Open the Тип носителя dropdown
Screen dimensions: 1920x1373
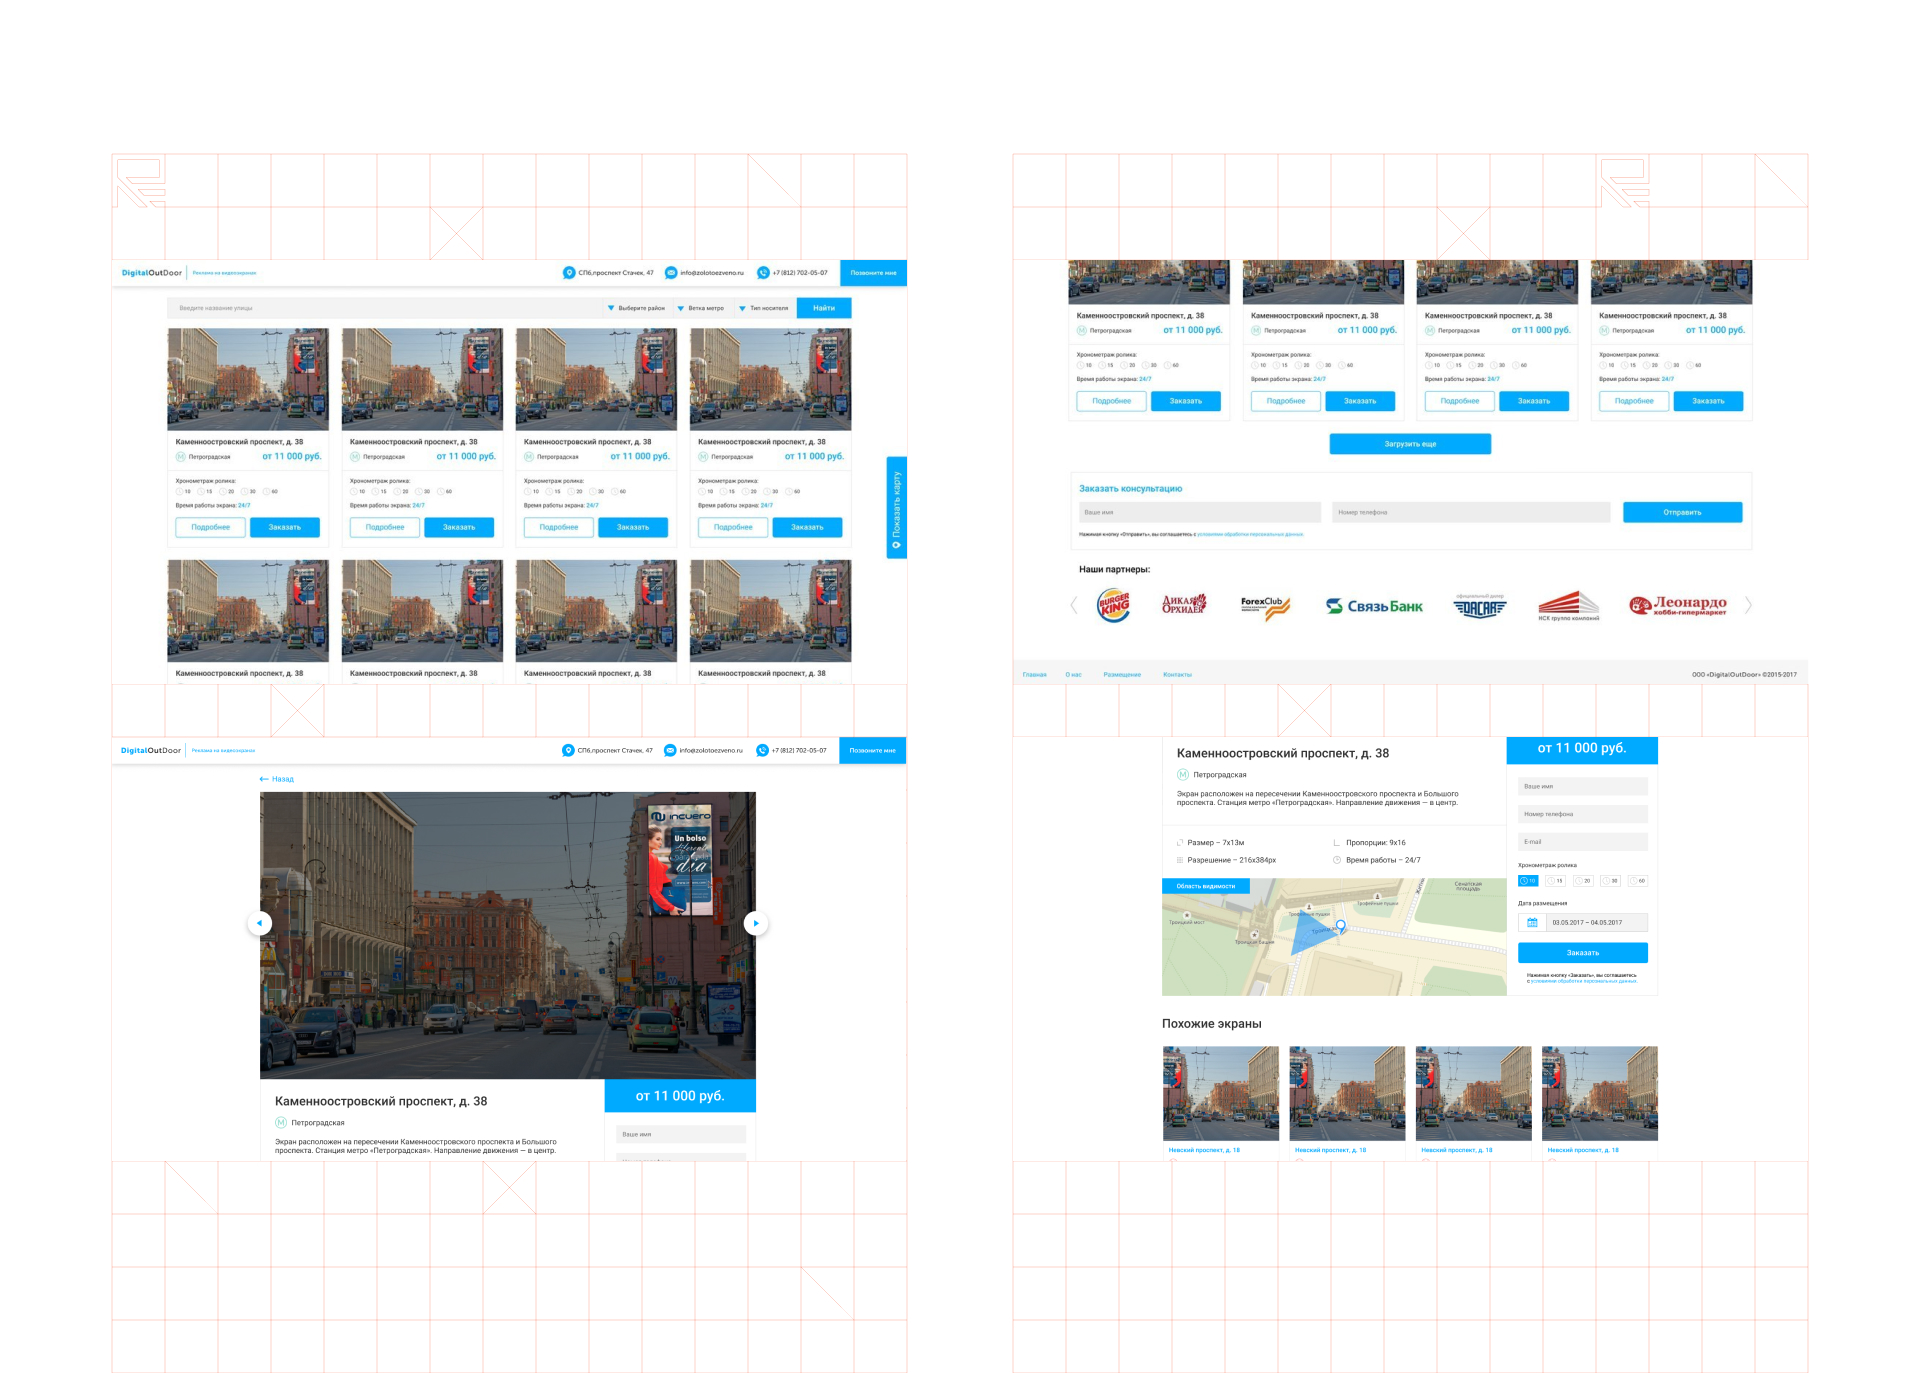pos(768,308)
